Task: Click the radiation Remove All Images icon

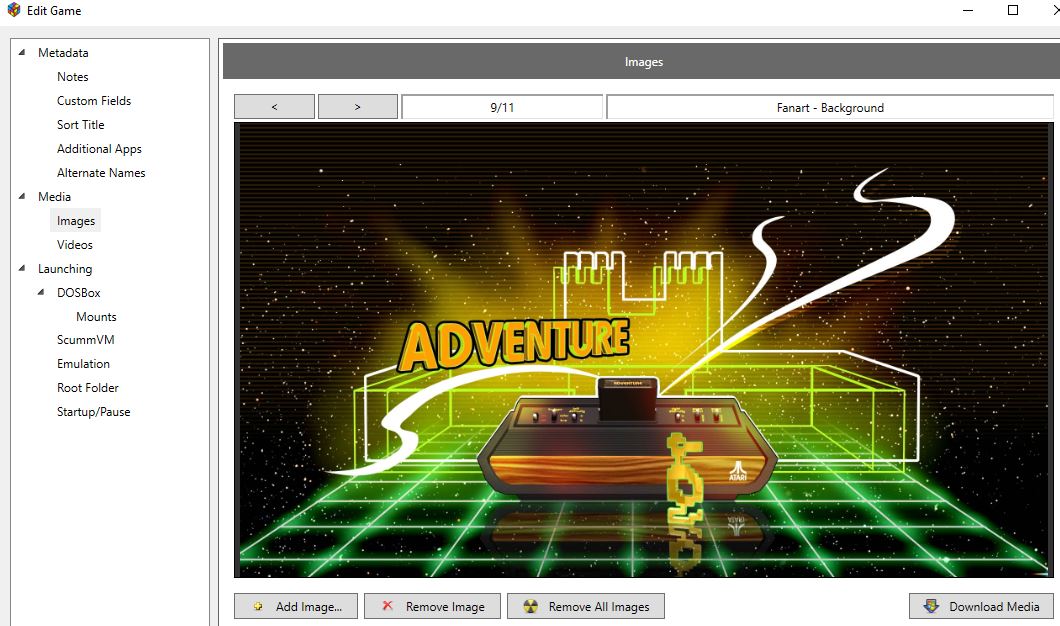Action: [531, 606]
